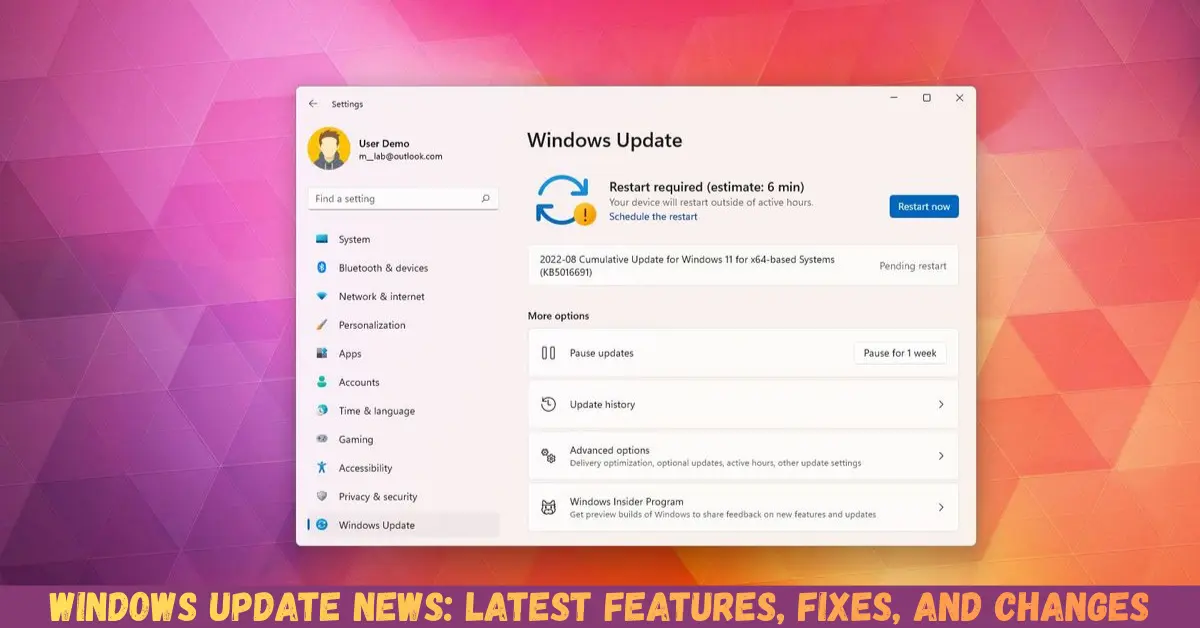
Task: Go to Gaming settings
Action: (403, 439)
